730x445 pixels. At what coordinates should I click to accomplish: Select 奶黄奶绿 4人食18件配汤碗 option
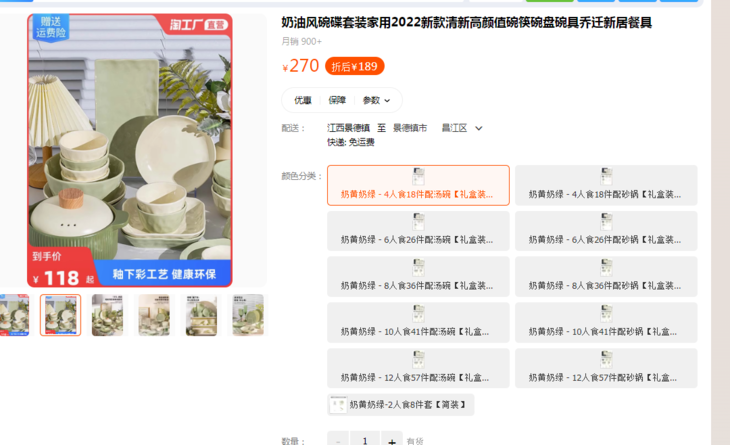(x=418, y=185)
